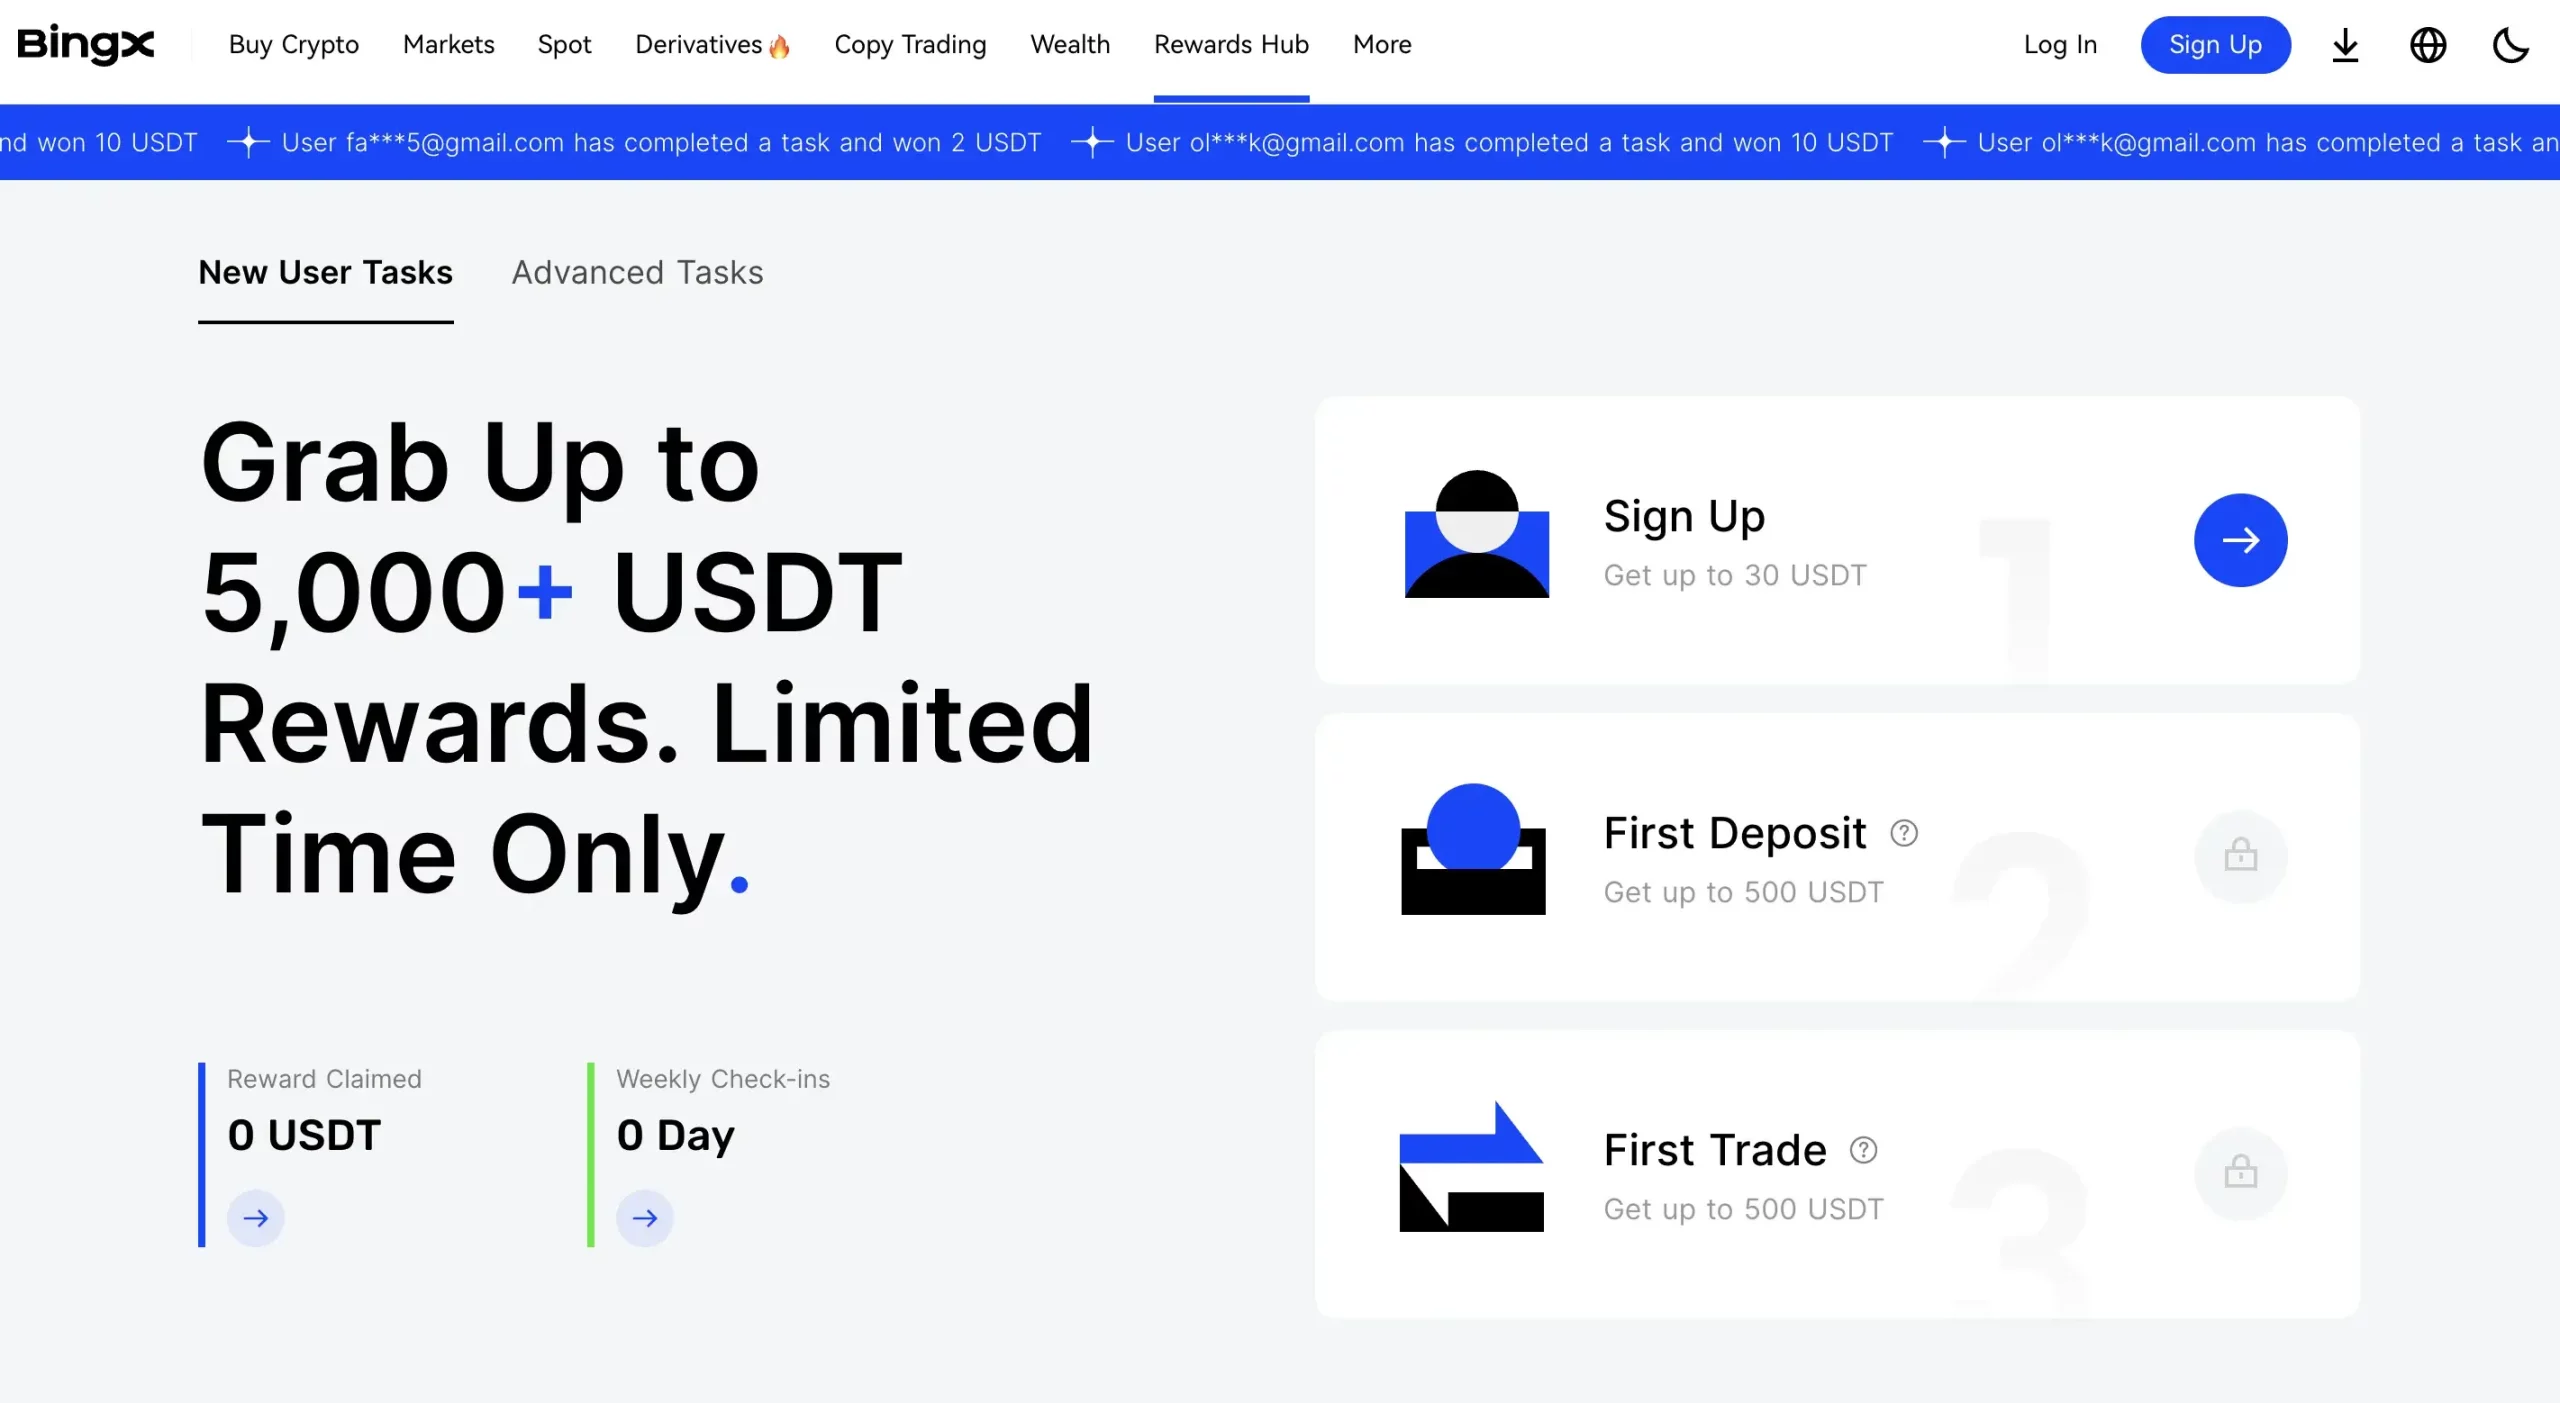Click the Sign Up button top right
Viewport: 2560px width, 1403px height.
click(2216, 43)
